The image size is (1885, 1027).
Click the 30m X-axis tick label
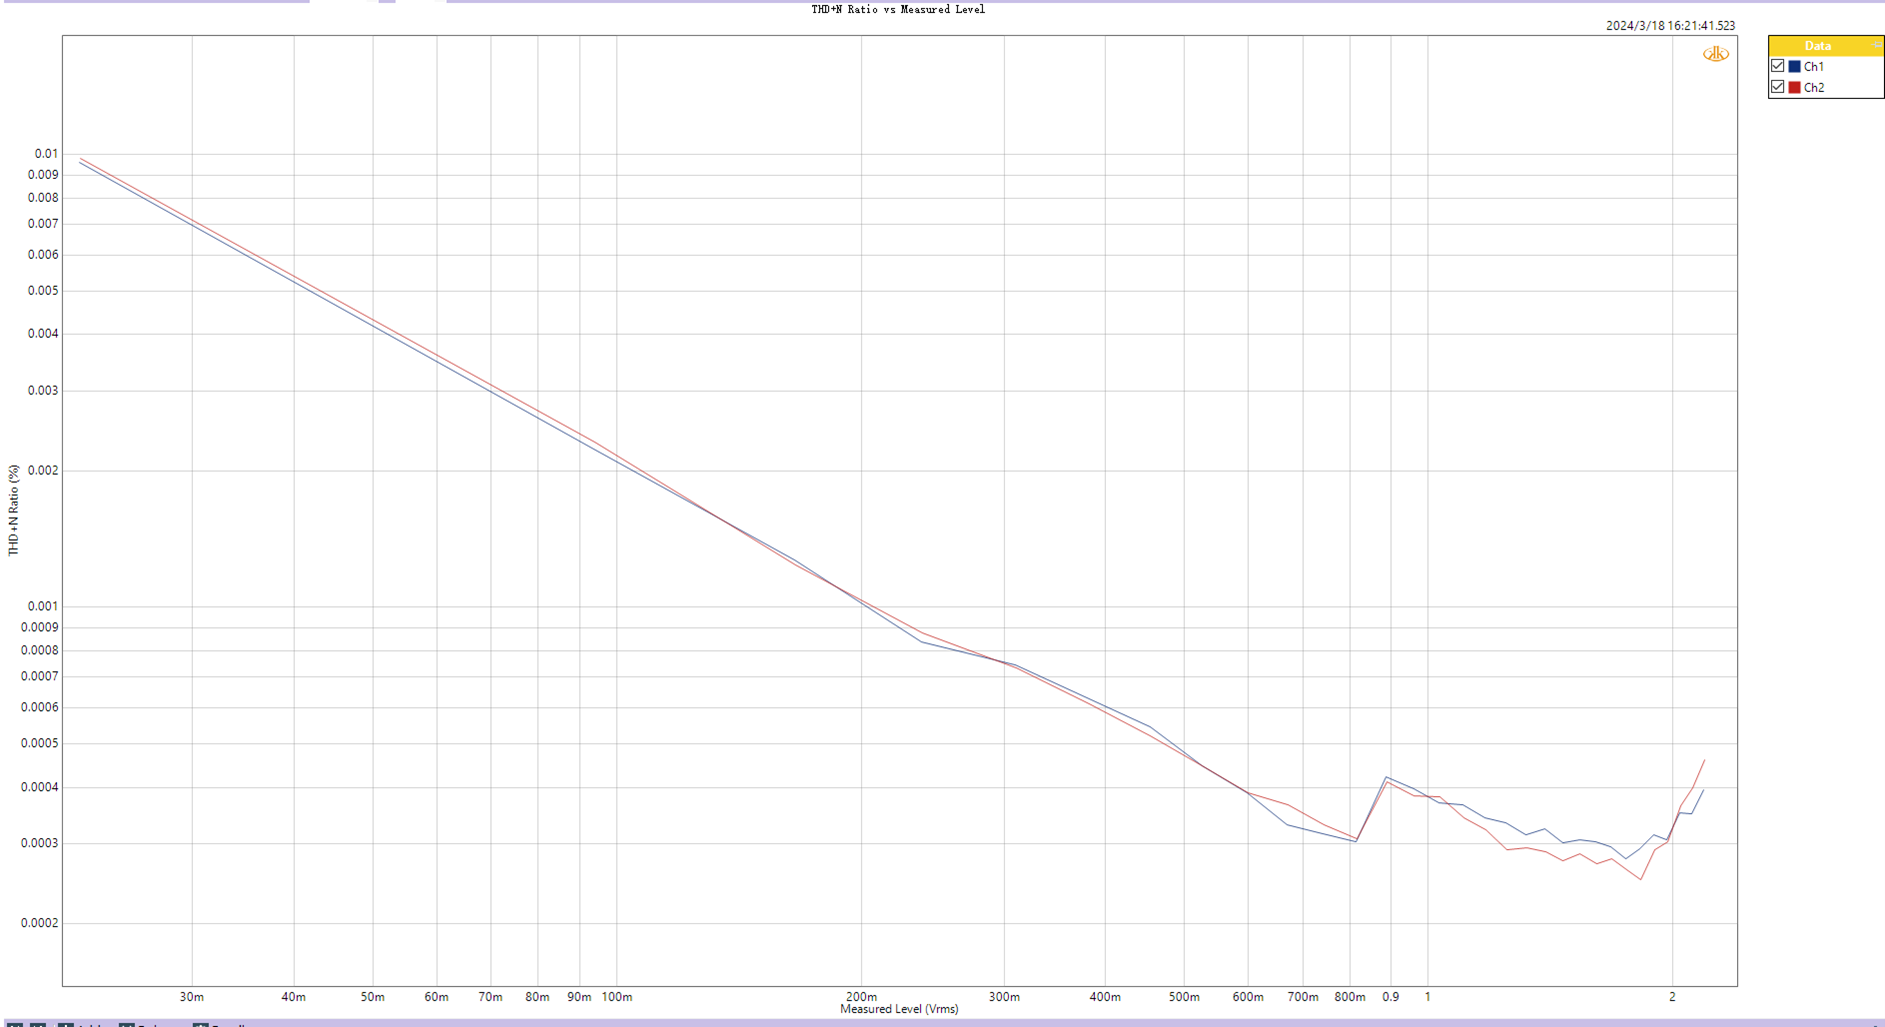pyautogui.click(x=192, y=997)
